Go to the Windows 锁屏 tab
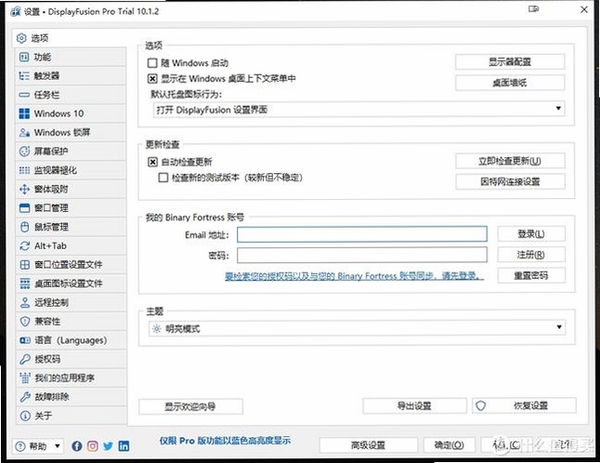 71,132
